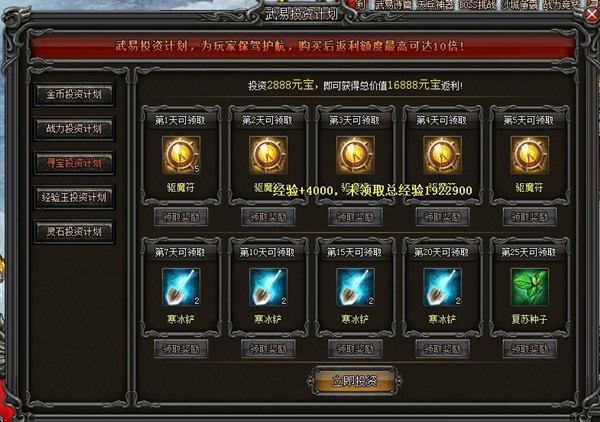Viewport: 600px width, 422px height.
Task: Claim the Day 15 寒冰铲 reward
Action: tap(355, 349)
